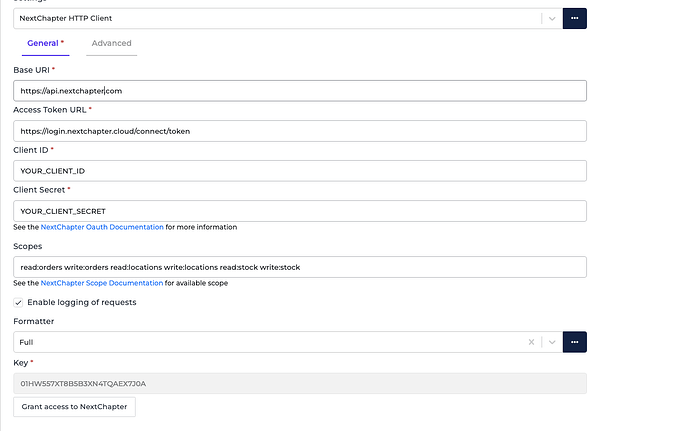Viewport: 690px width, 431px height.
Task: Click the Client ID input field
Action: pos(300,171)
